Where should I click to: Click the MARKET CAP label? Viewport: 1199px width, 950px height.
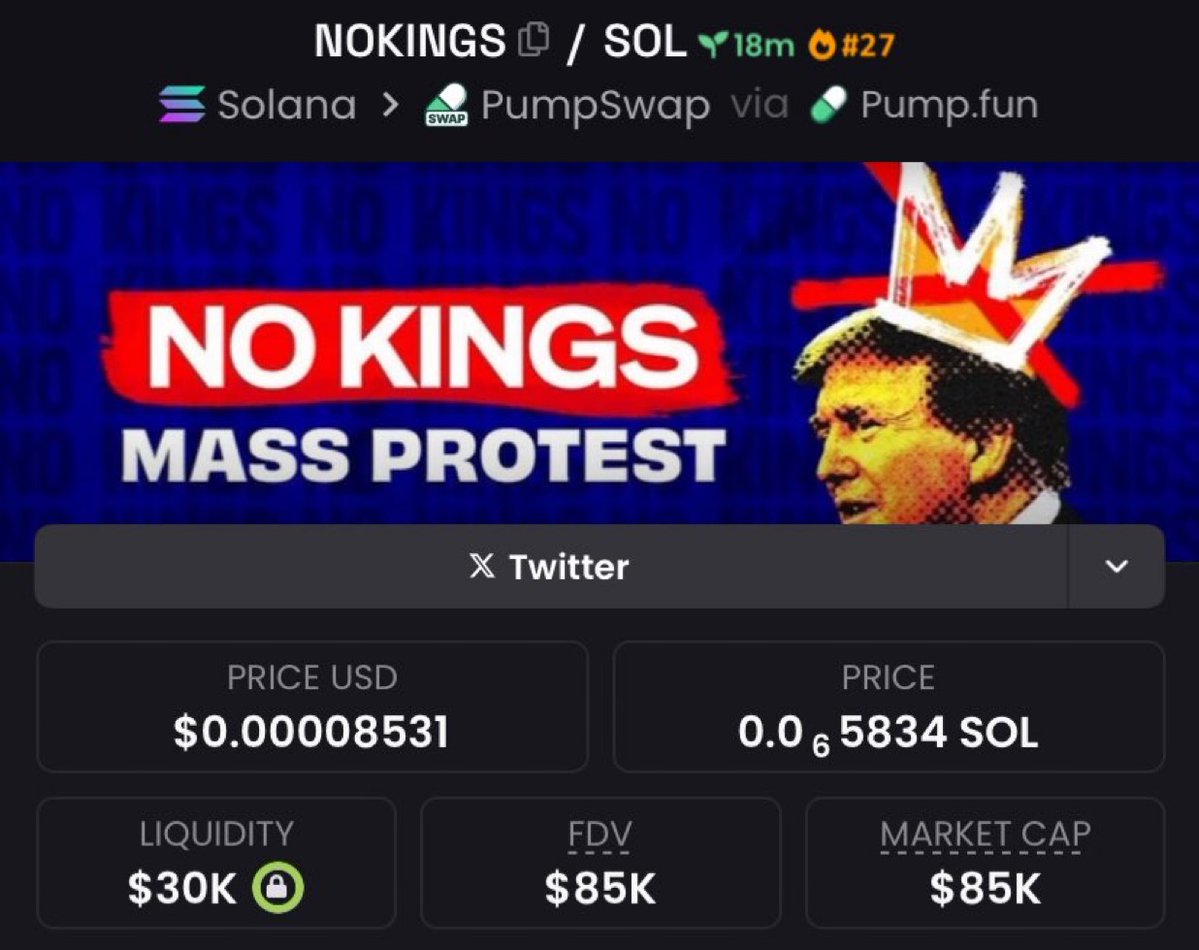pyautogui.click(x=985, y=834)
